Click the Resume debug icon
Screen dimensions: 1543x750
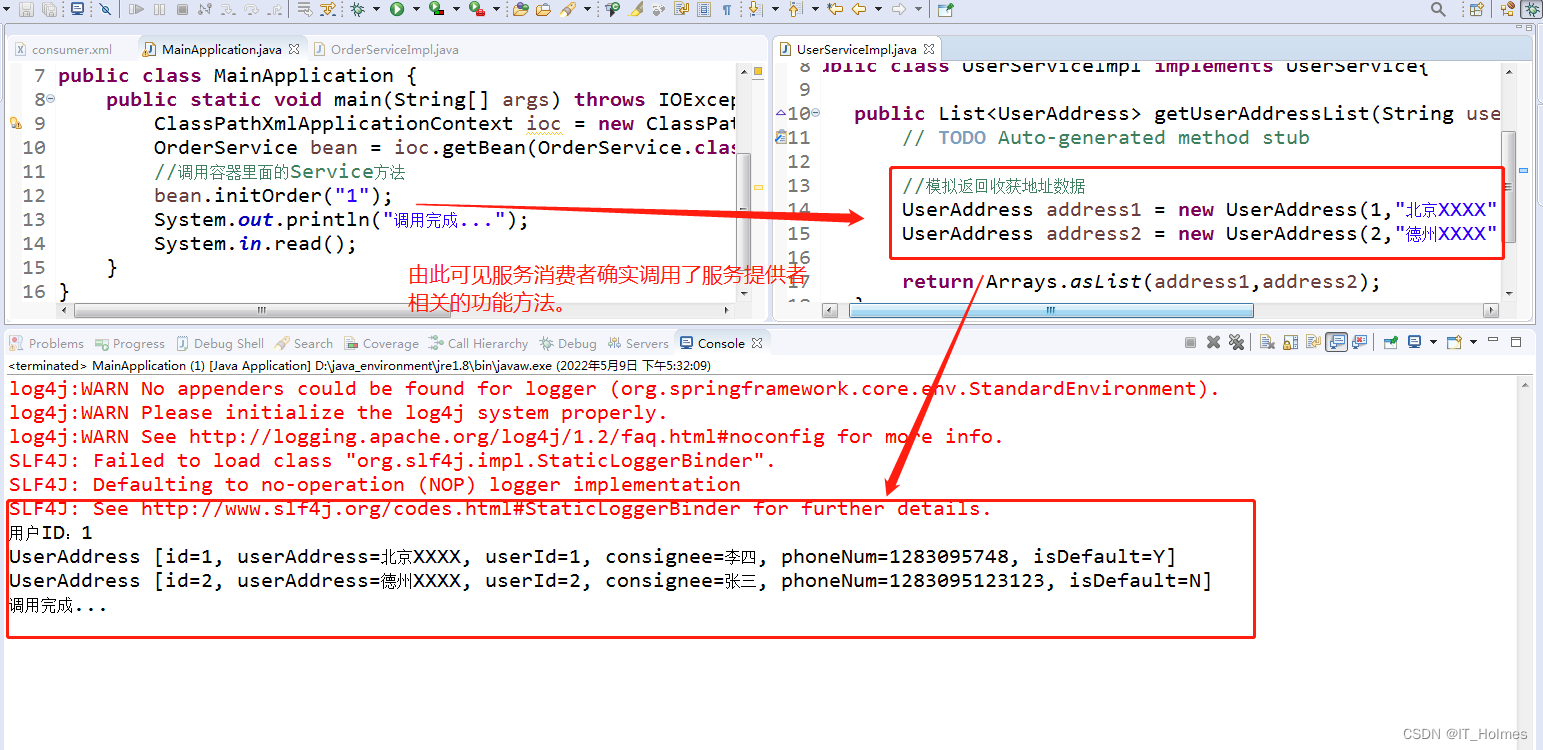[x=136, y=10]
